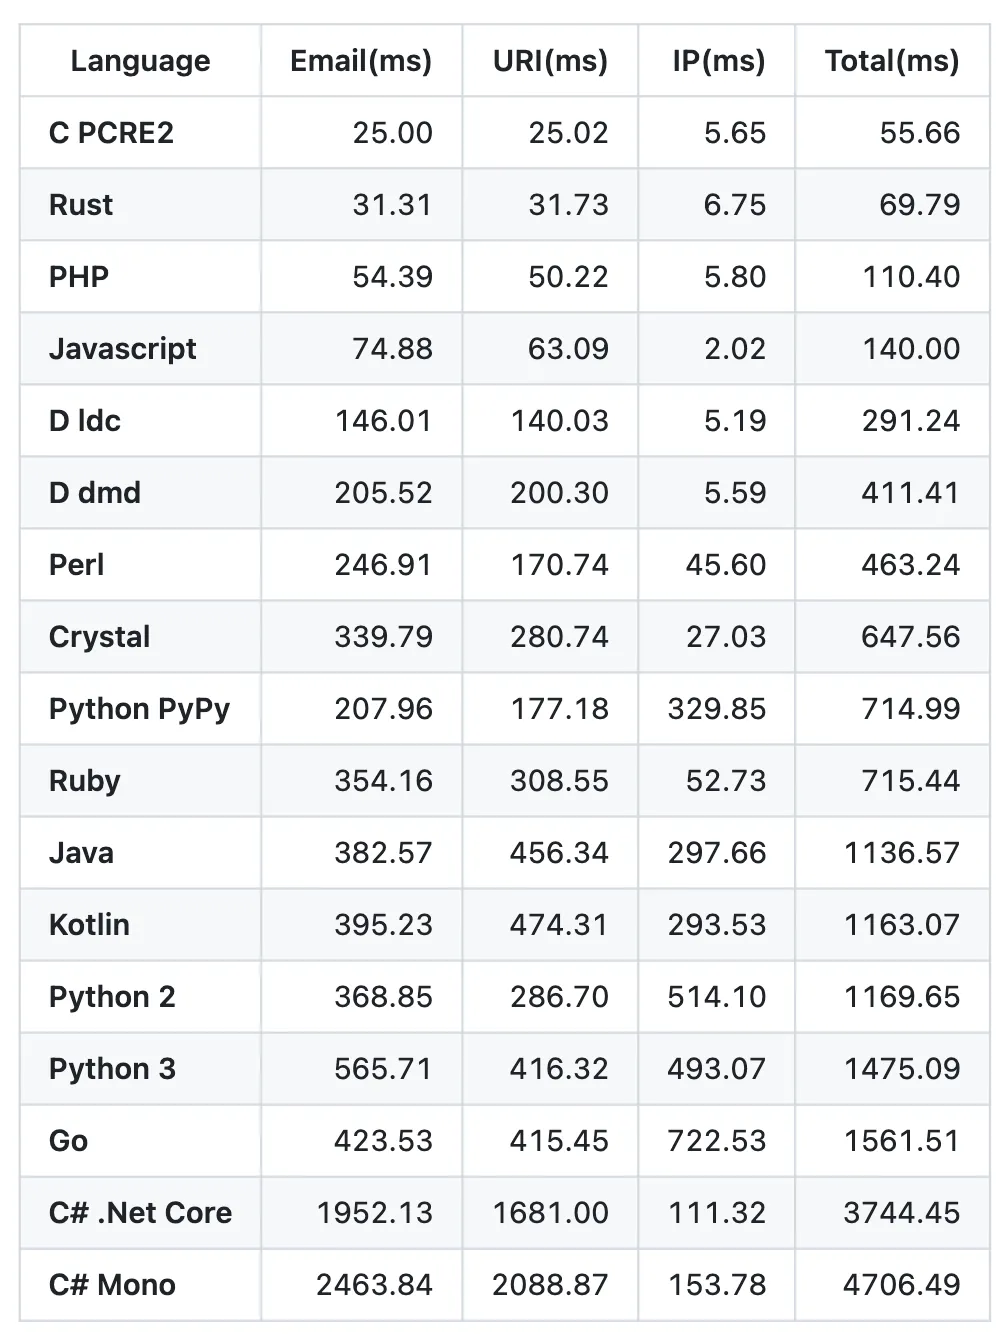Click the PHP total value 110.40
Image resolution: width=1006 pixels, height=1340 pixels.
click(x=911, y=277)
